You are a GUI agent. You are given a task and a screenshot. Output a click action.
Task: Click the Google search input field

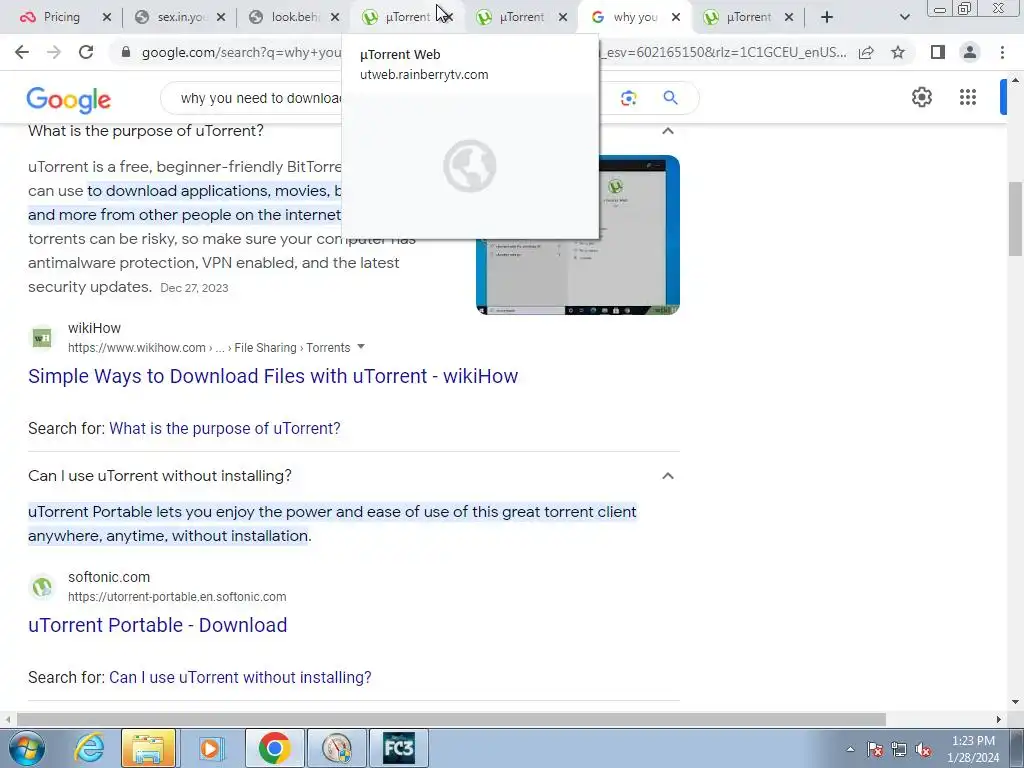point(260,98)
